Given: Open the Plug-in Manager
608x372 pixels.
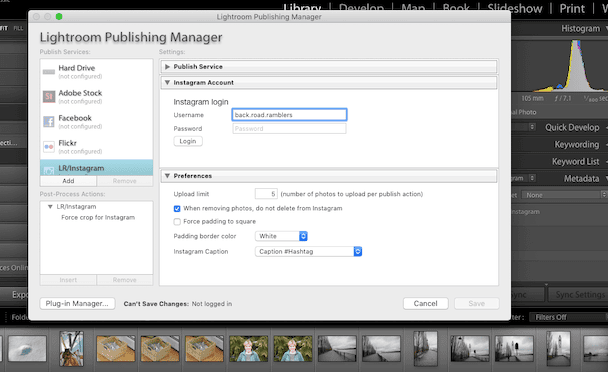Looking at the screenshot, I should coord(77,303).
